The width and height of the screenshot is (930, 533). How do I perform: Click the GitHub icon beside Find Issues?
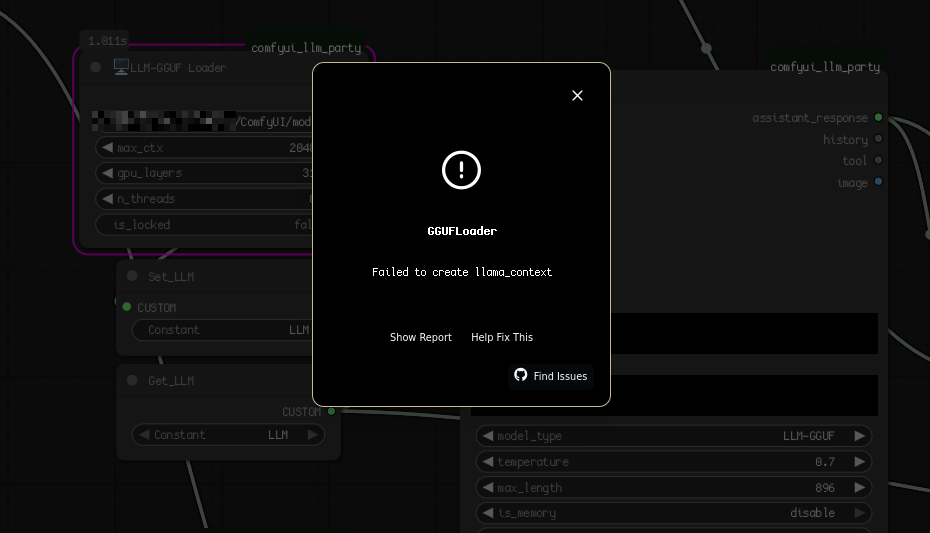click(x=521, y=375)
